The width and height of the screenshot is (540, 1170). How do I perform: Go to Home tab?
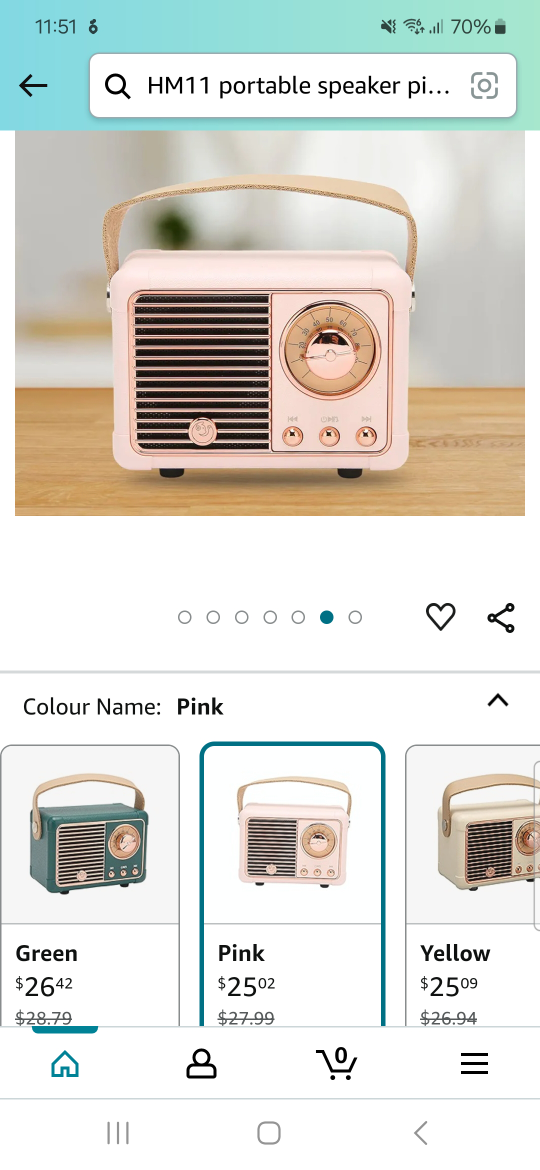[x=65, y=1063]
